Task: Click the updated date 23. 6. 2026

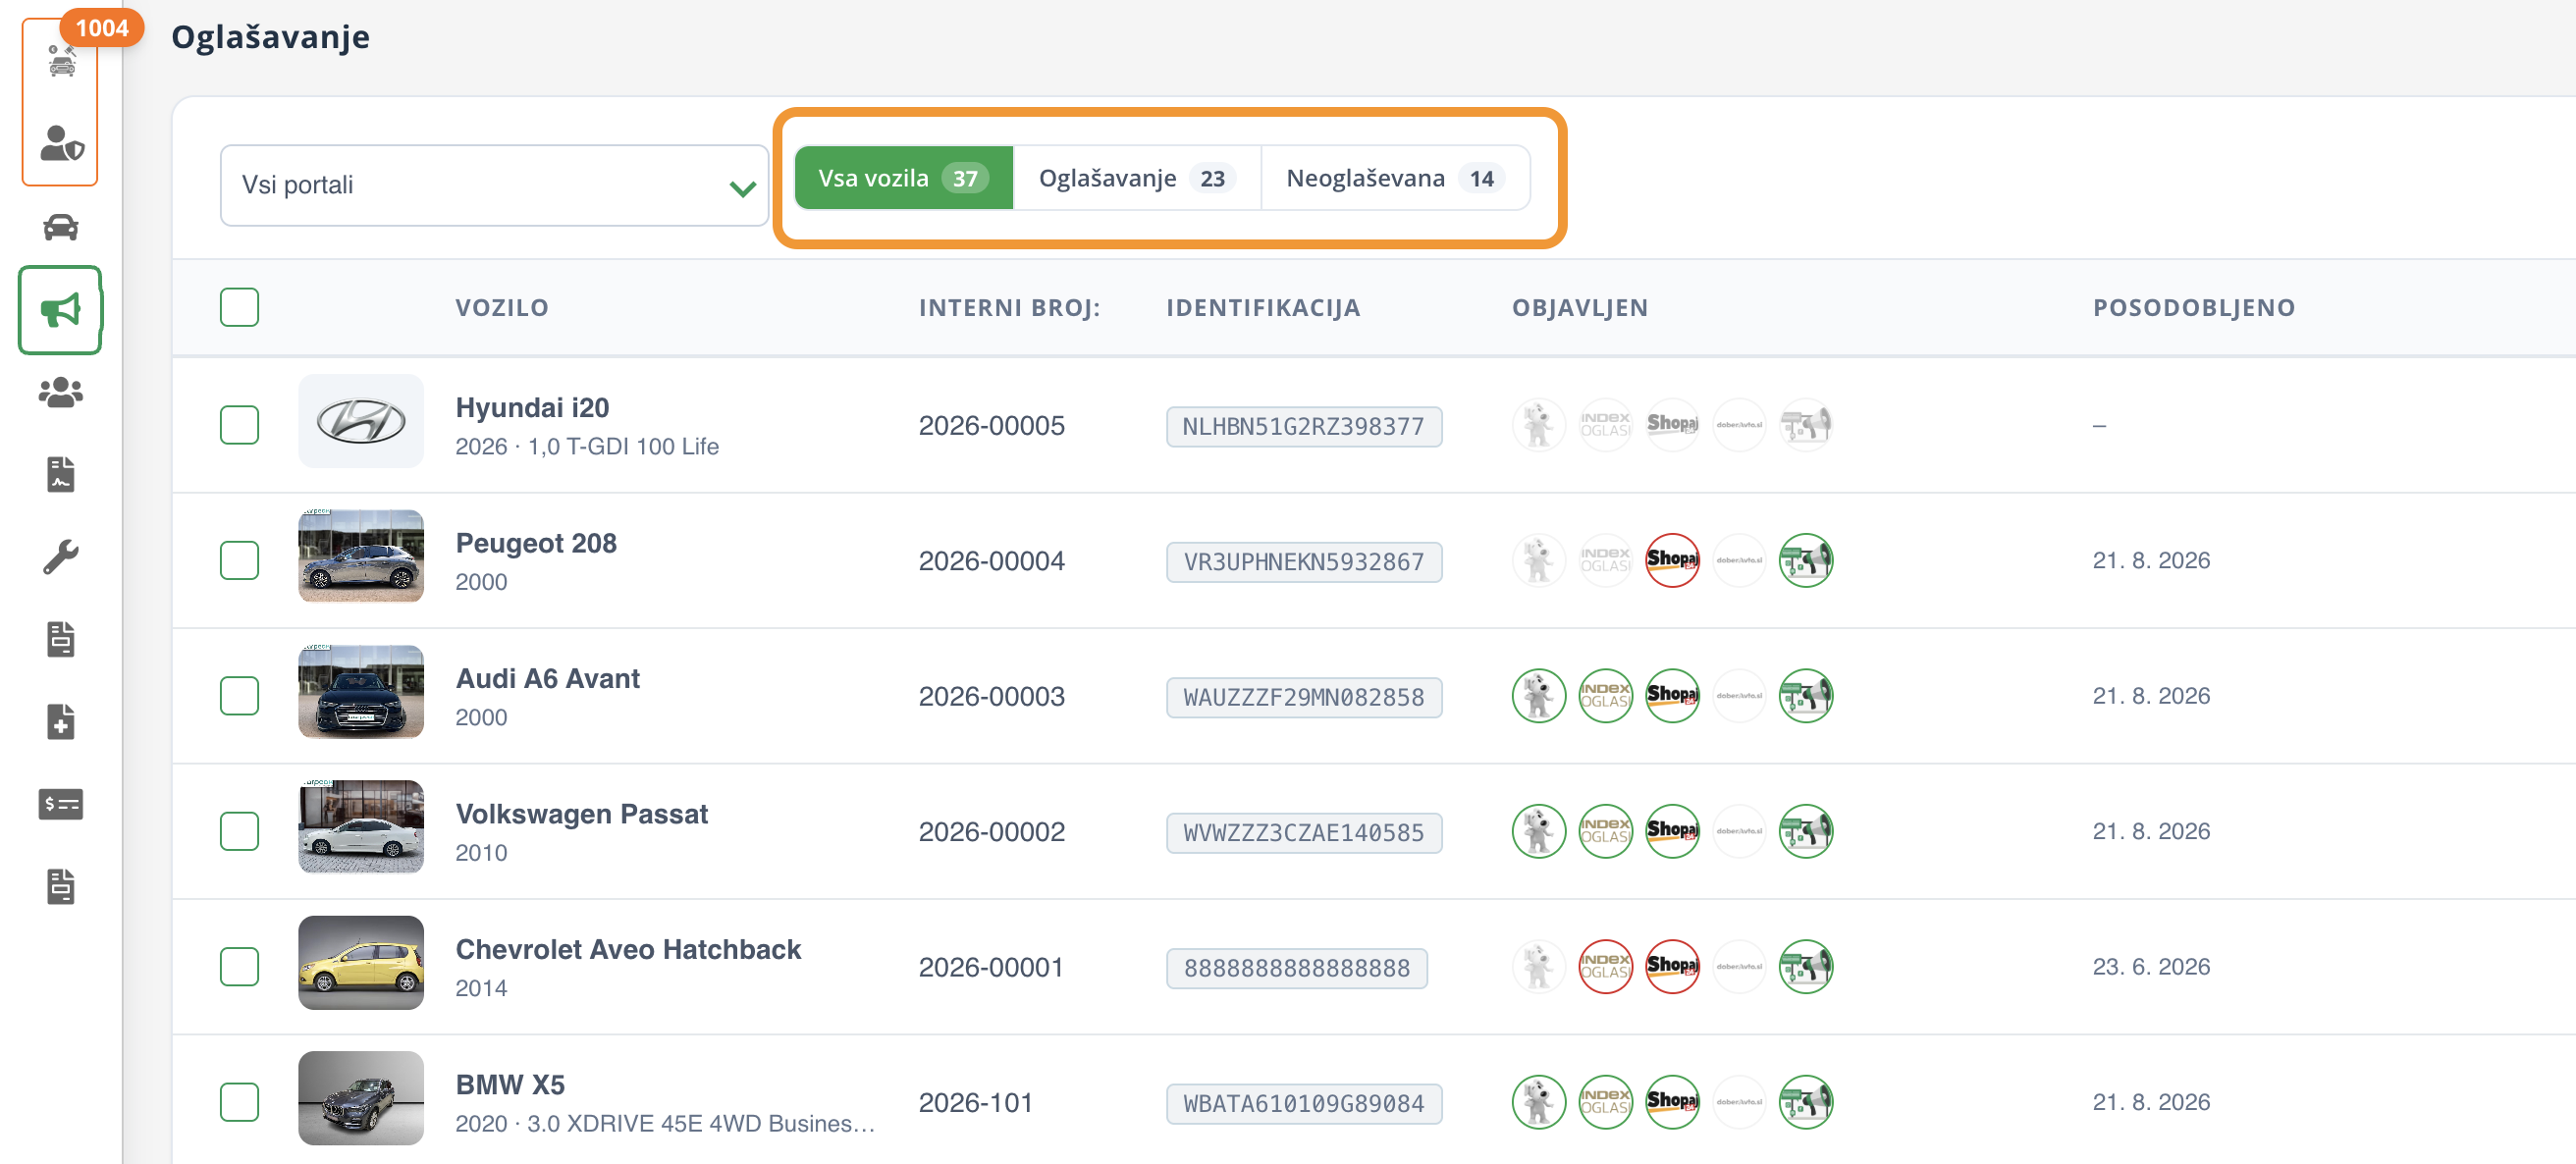Action: coord(2151,967)
